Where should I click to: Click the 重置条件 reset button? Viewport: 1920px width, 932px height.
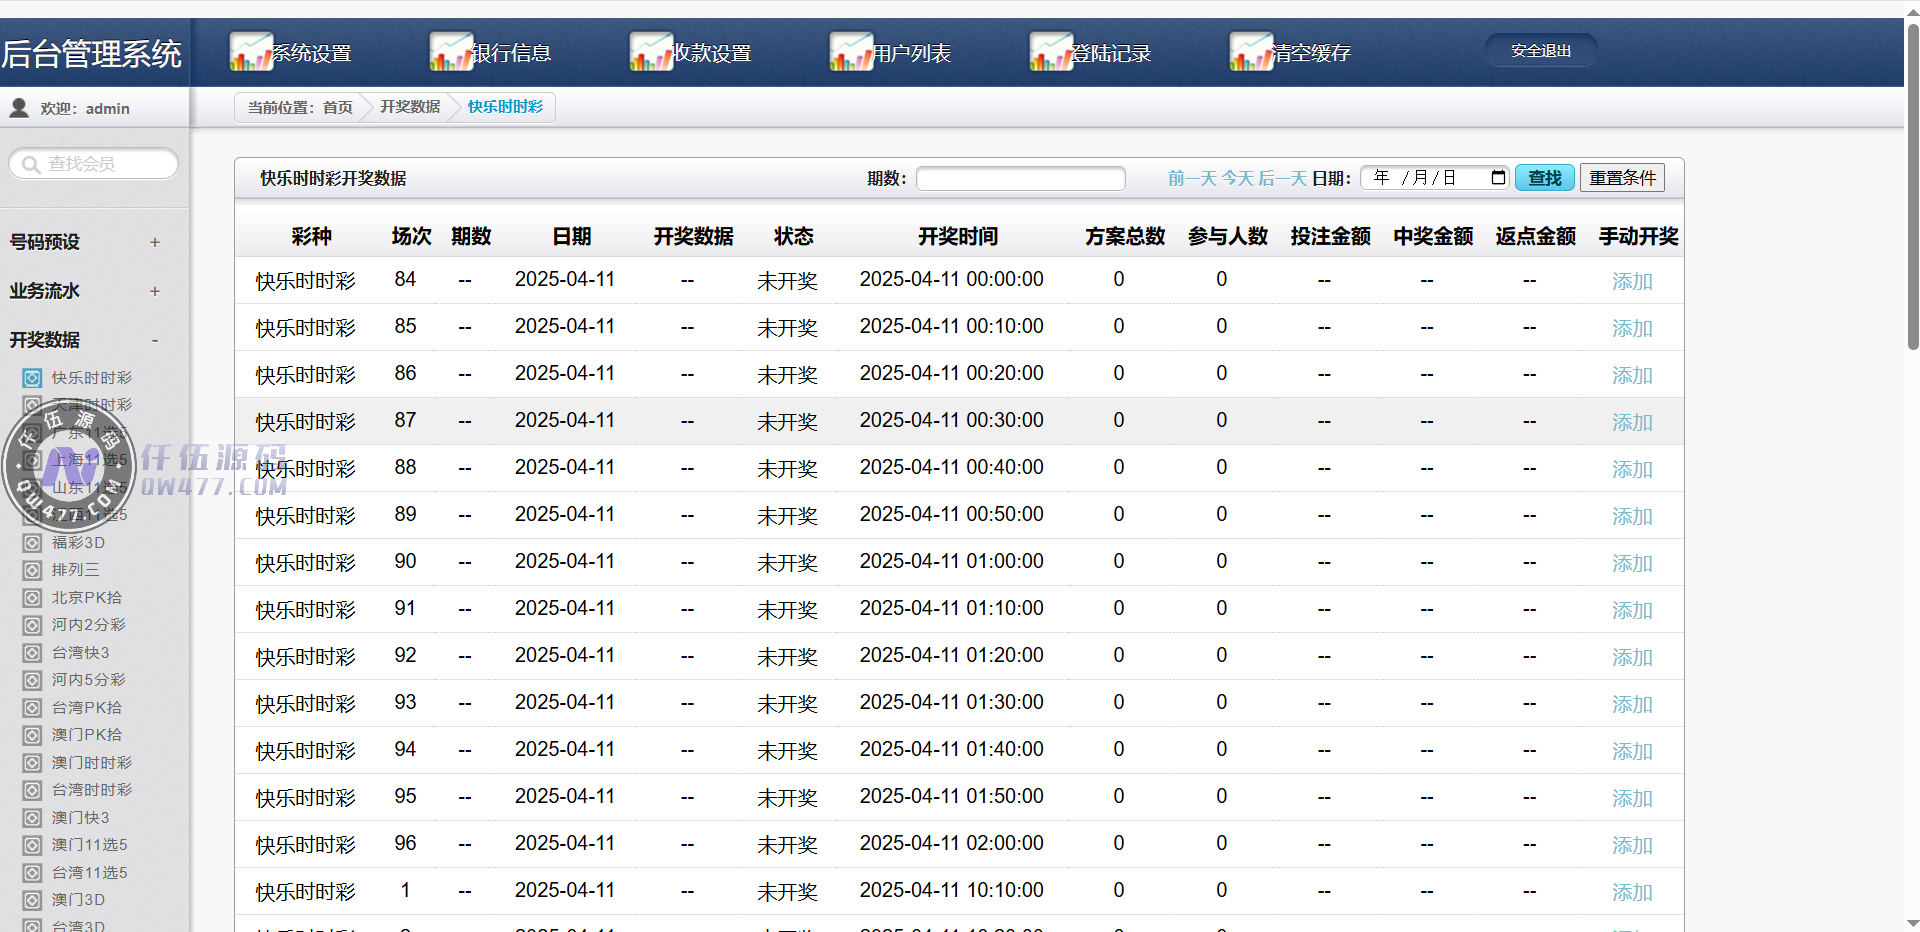[x=1622, y=178]
